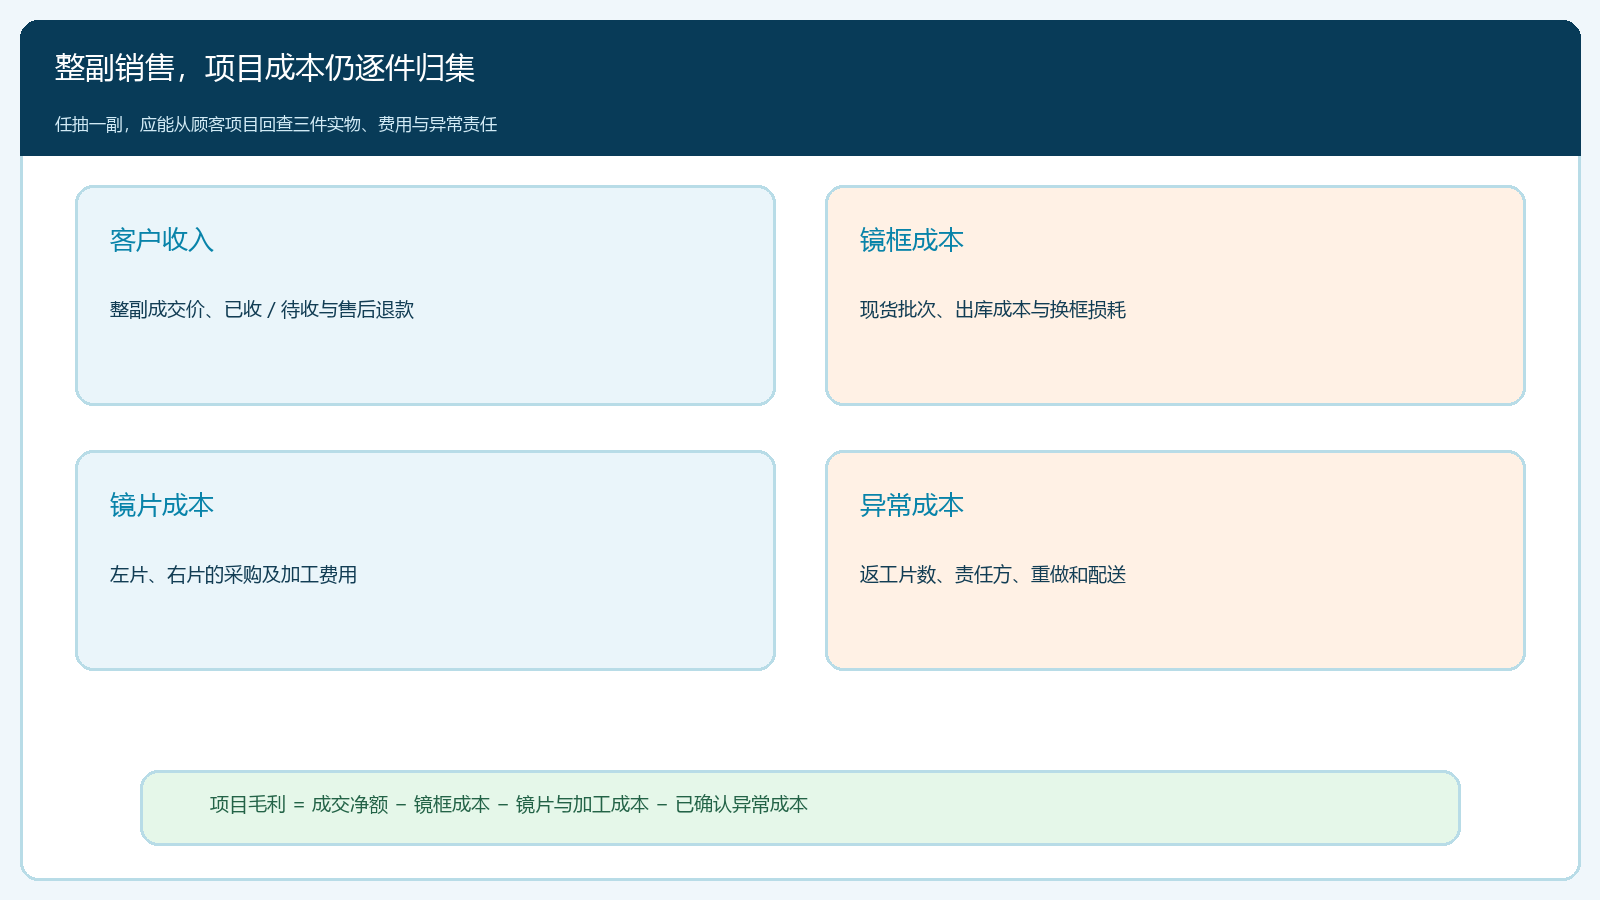This screenshot has width=1600, height=900.
Task: Click the 客户收入 card heading
Action: (162, 240)
